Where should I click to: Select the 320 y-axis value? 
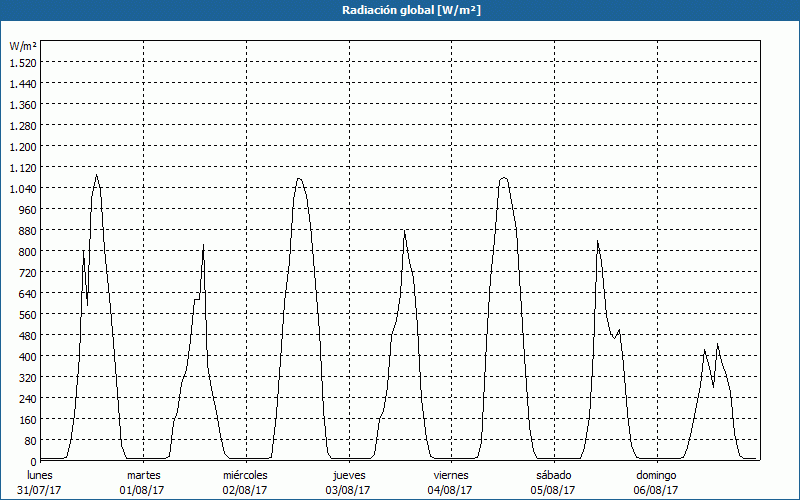28,378
